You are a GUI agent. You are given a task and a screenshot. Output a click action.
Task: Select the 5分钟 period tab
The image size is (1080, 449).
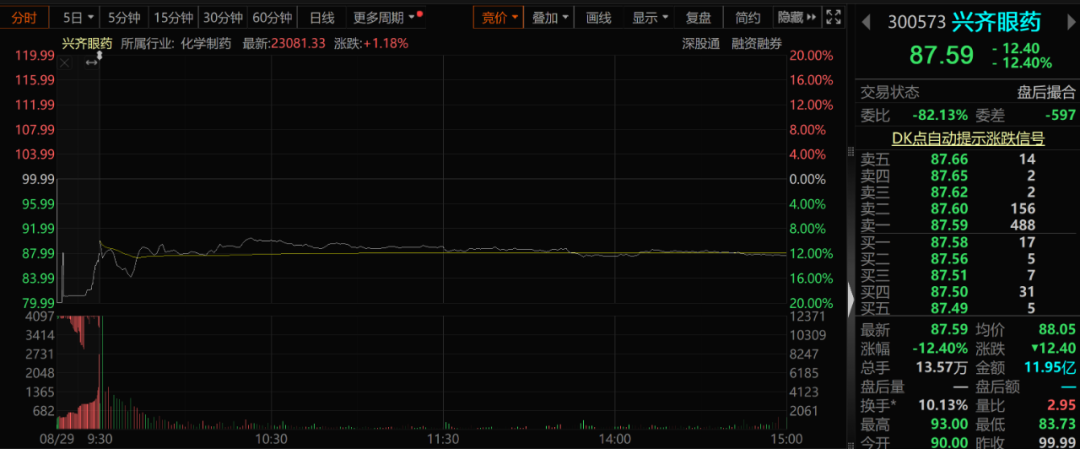pos(123,18)
